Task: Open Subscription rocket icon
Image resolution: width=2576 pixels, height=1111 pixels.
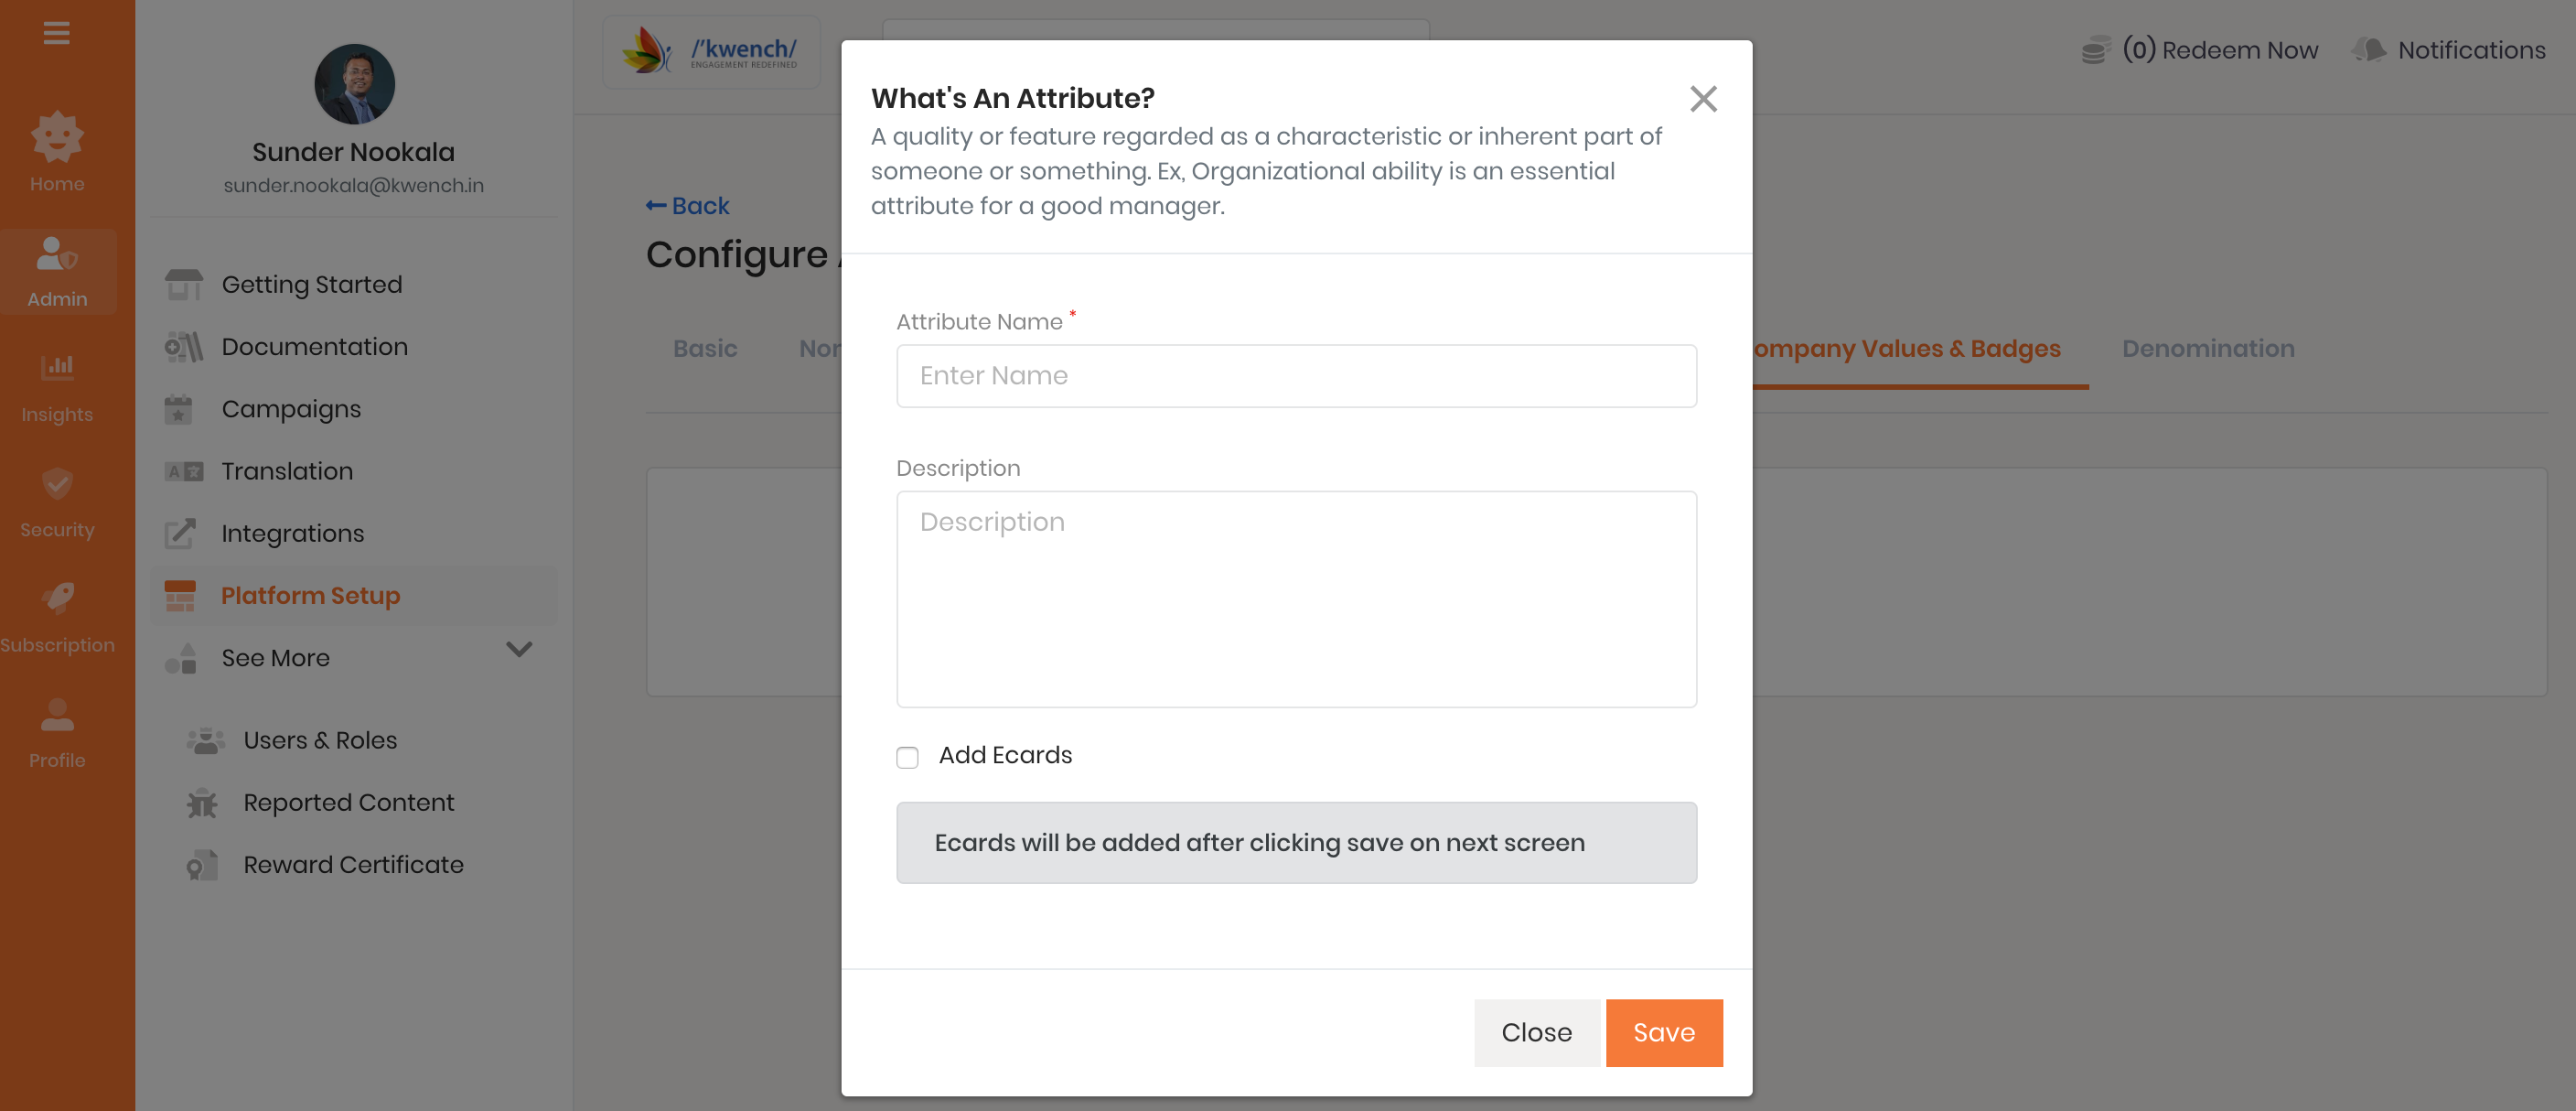Action: pyautogui.click(x=57, y=599)
